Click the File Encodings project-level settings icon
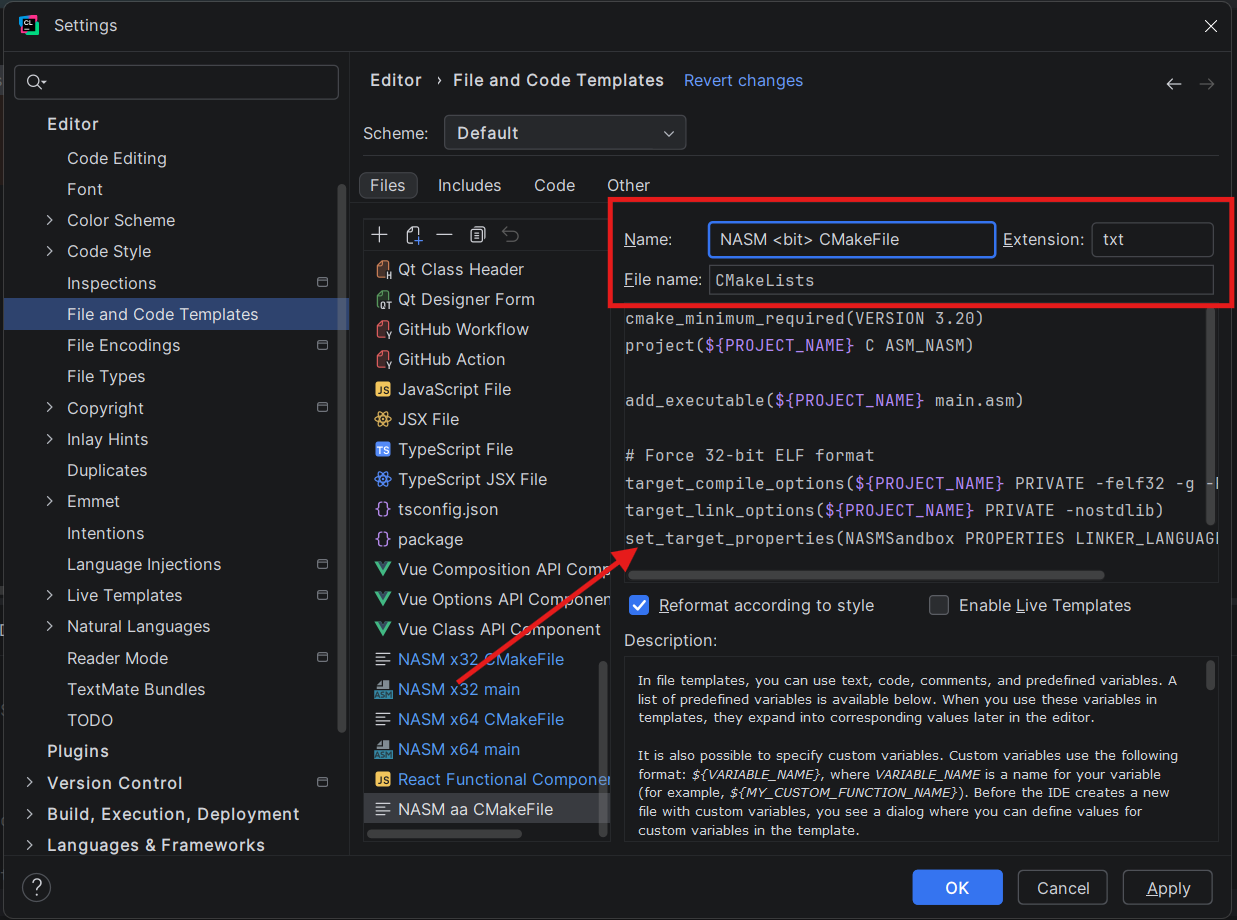Viewport: 1237px width, 920px height. pos(322,345)
